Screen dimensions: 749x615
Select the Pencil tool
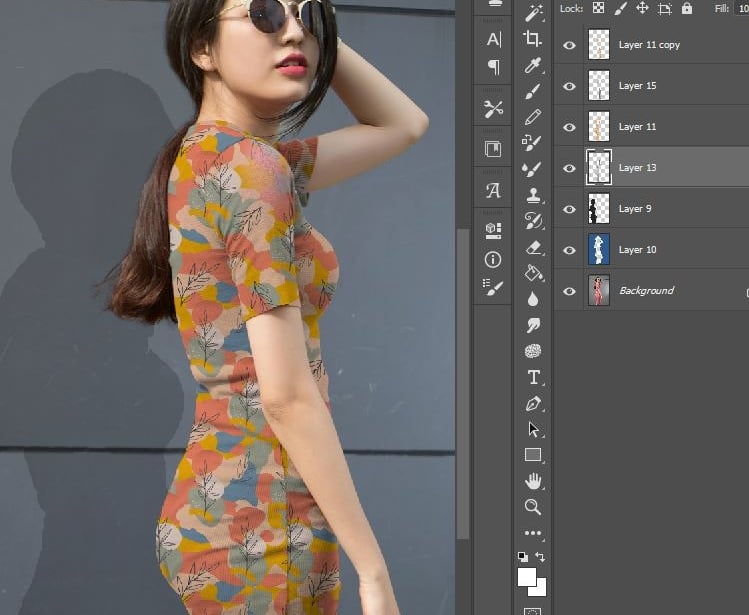point(533,117)
